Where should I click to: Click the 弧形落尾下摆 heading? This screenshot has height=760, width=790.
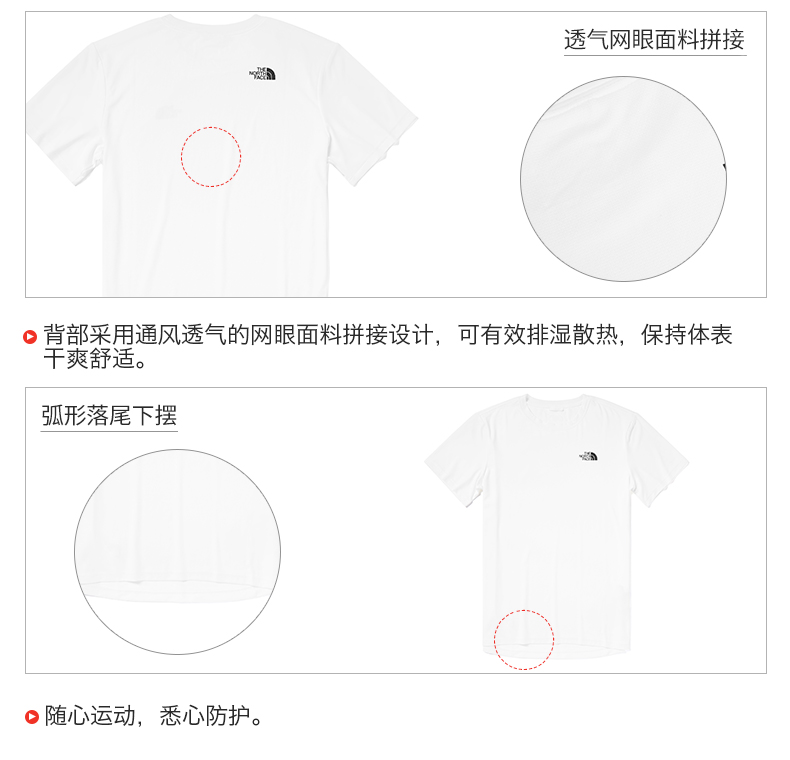(x=109, y=416)
